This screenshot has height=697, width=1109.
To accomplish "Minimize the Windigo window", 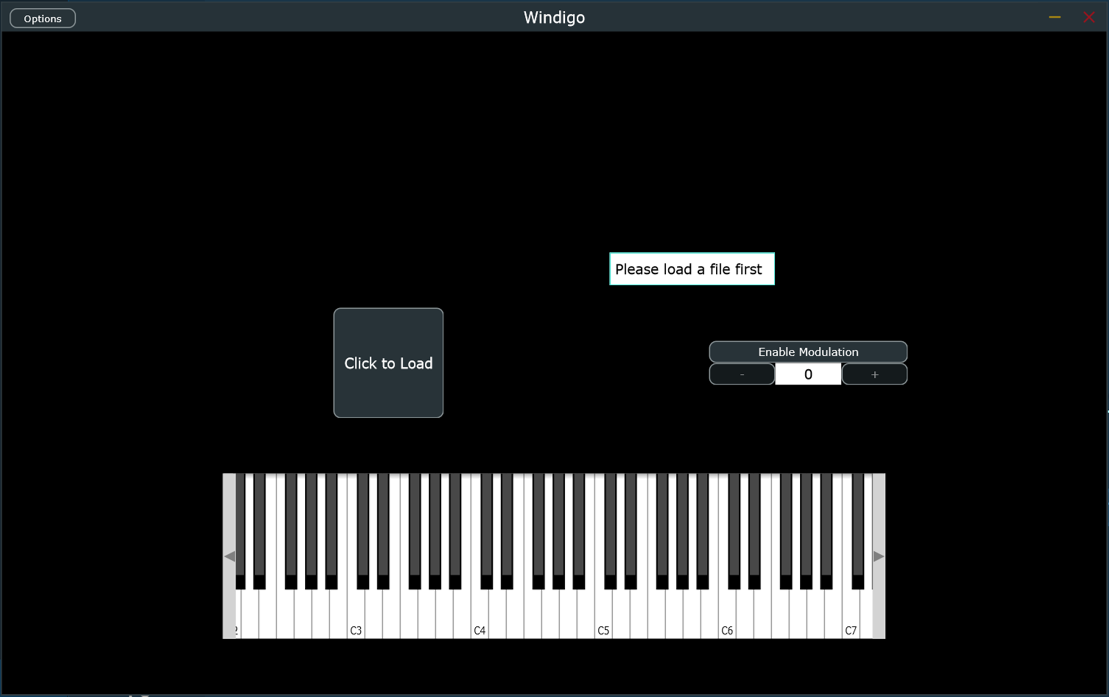I will pyautogui.click(x=1054, y=17).
